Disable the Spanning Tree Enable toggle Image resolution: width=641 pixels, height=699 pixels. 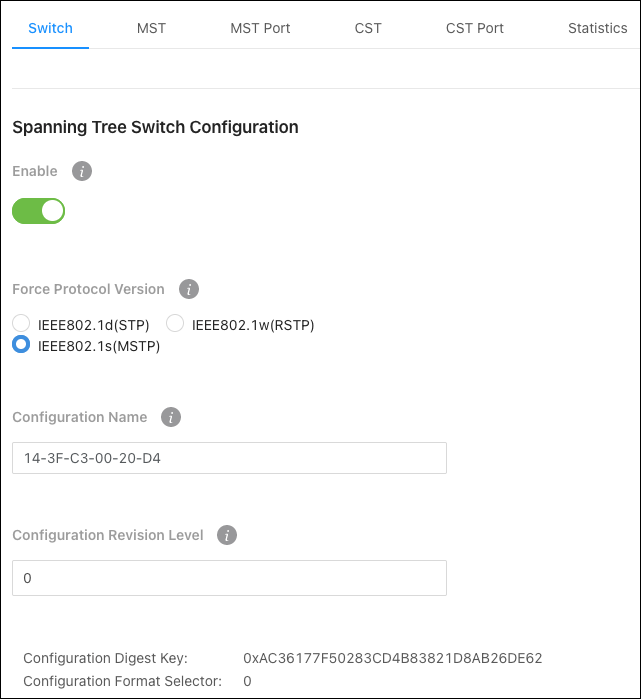click(x=38, y=211)
